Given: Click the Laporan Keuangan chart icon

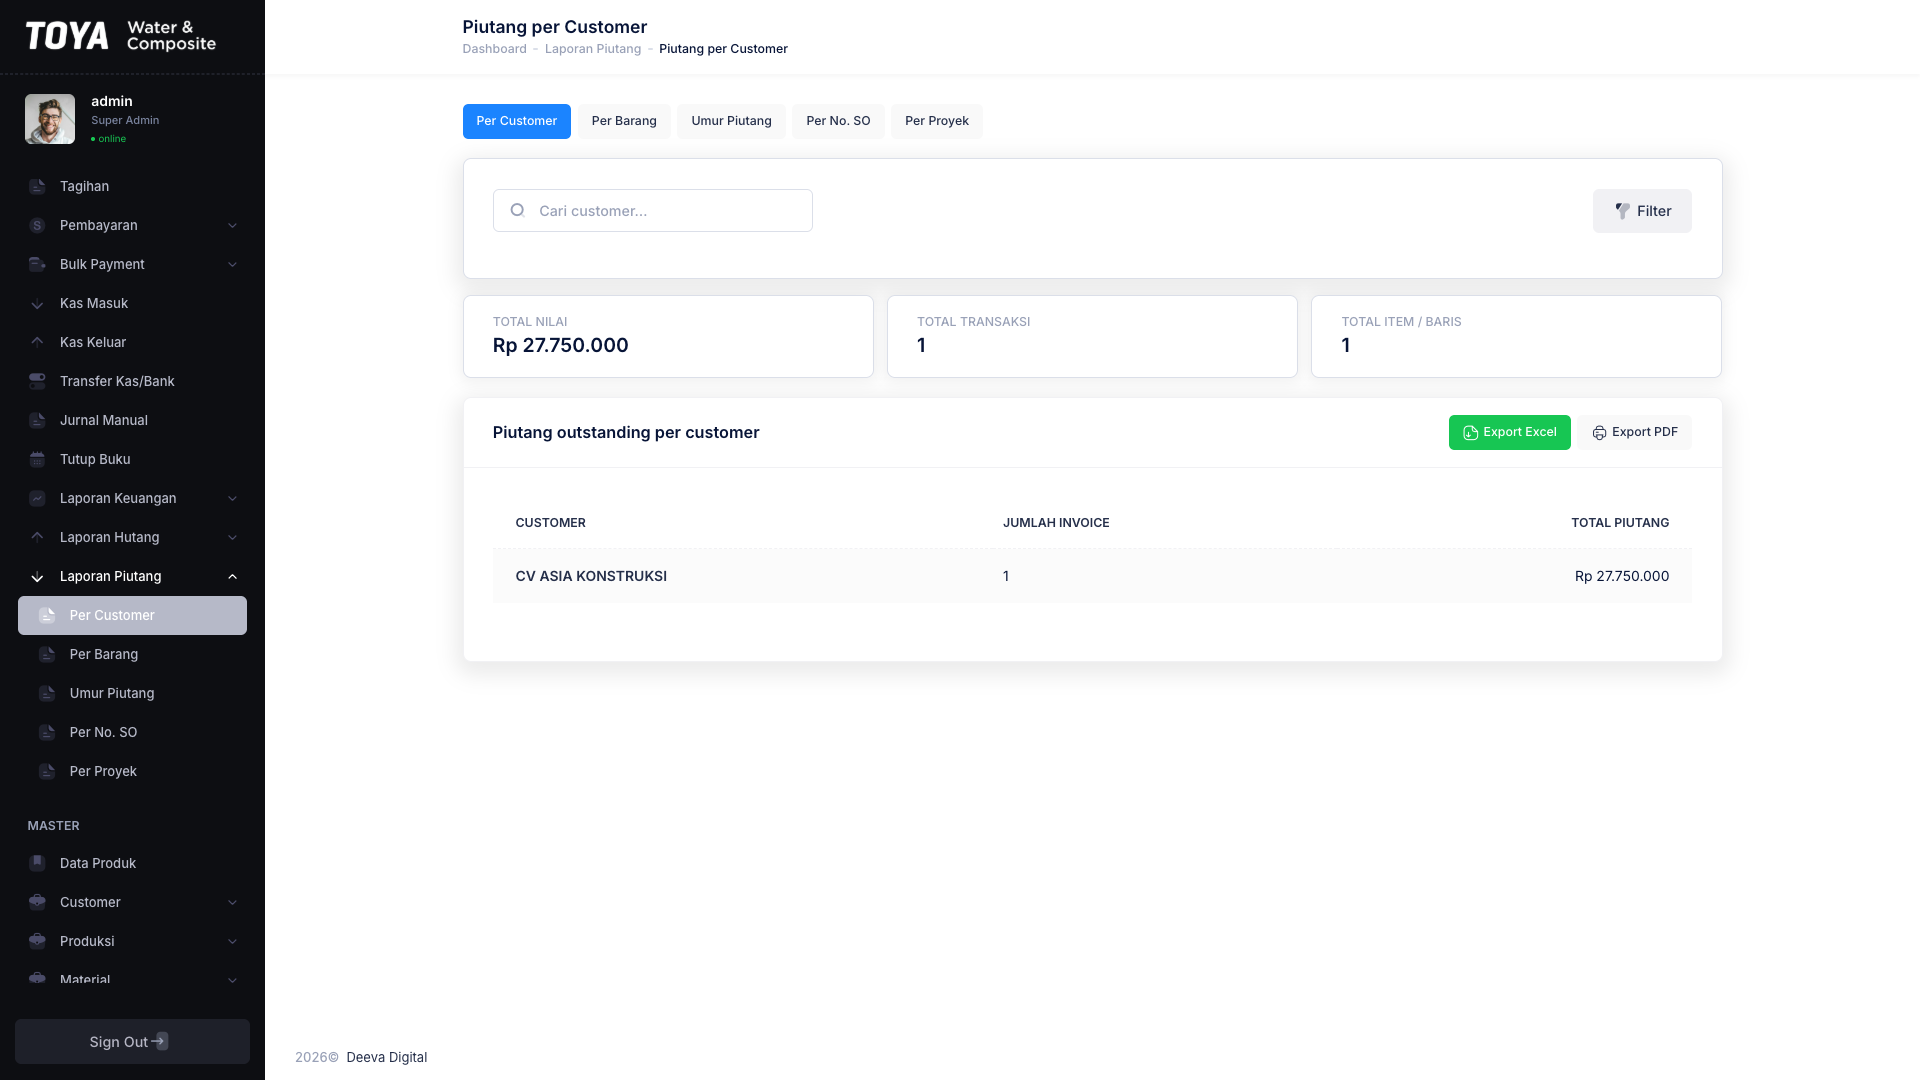Looking at the screenshot, I should [x=37, y=499].
